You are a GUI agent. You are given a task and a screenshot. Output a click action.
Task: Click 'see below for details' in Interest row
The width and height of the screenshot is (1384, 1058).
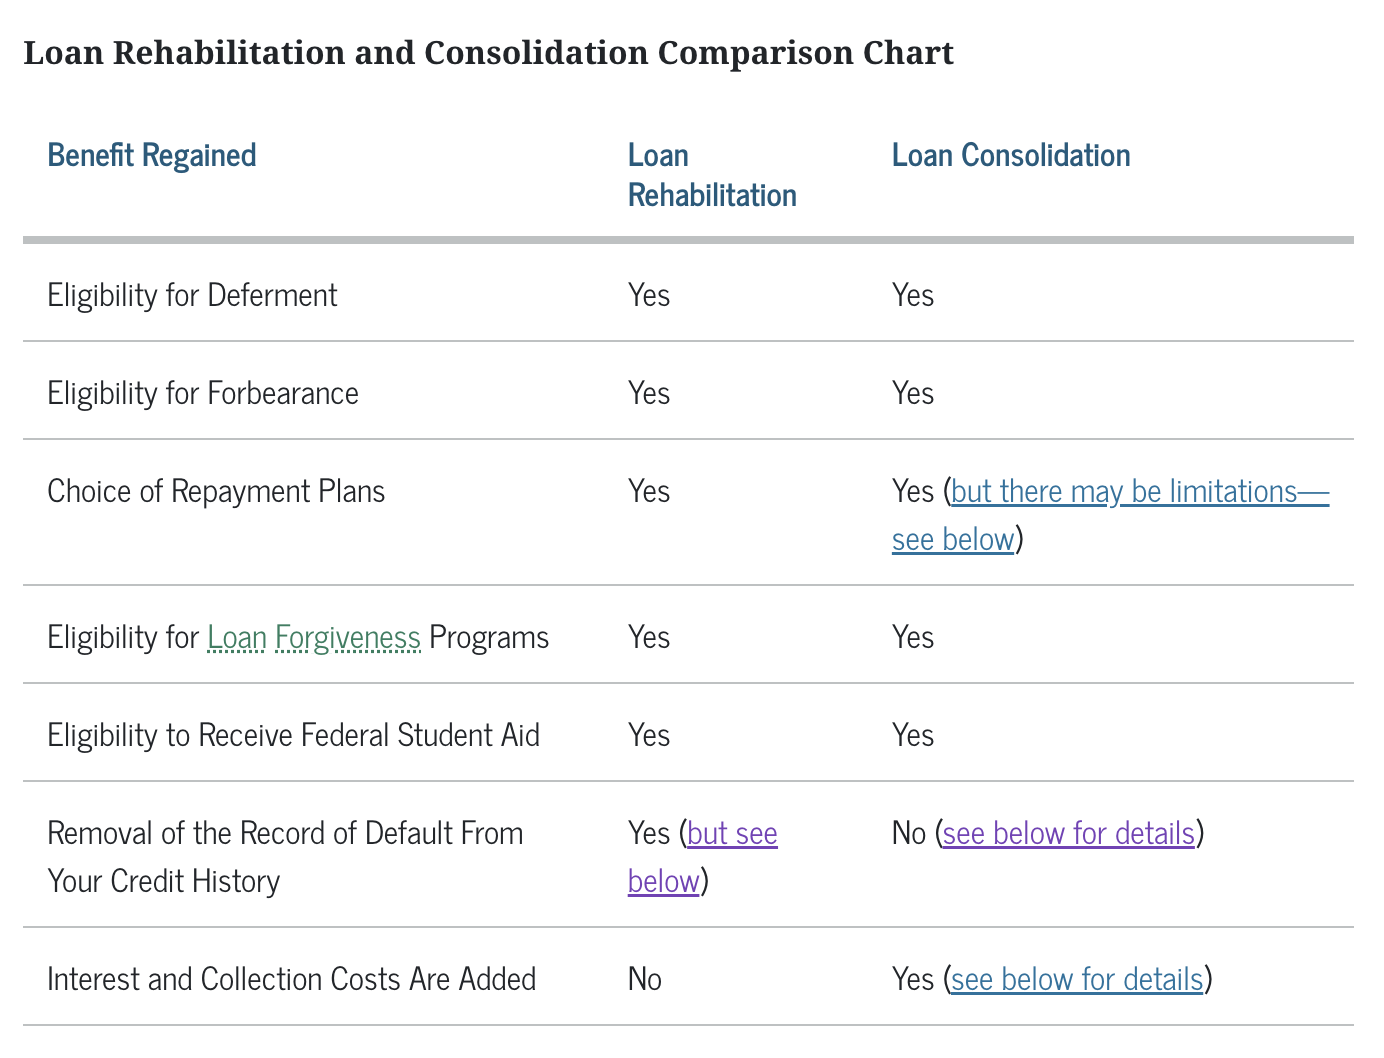coord(1076,980)
